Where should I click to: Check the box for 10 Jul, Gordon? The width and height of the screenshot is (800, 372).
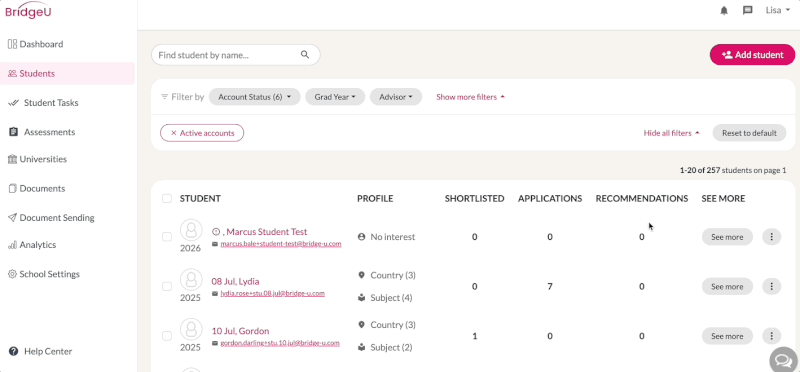pyautogui.click(x=167, y=336)
